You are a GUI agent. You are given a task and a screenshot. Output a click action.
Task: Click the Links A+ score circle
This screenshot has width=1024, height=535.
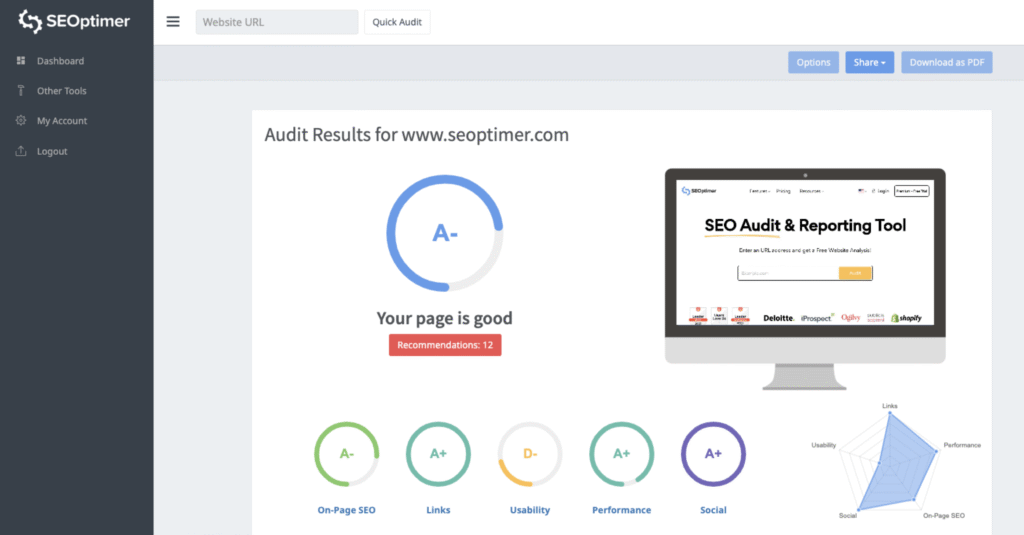[438, 454]
